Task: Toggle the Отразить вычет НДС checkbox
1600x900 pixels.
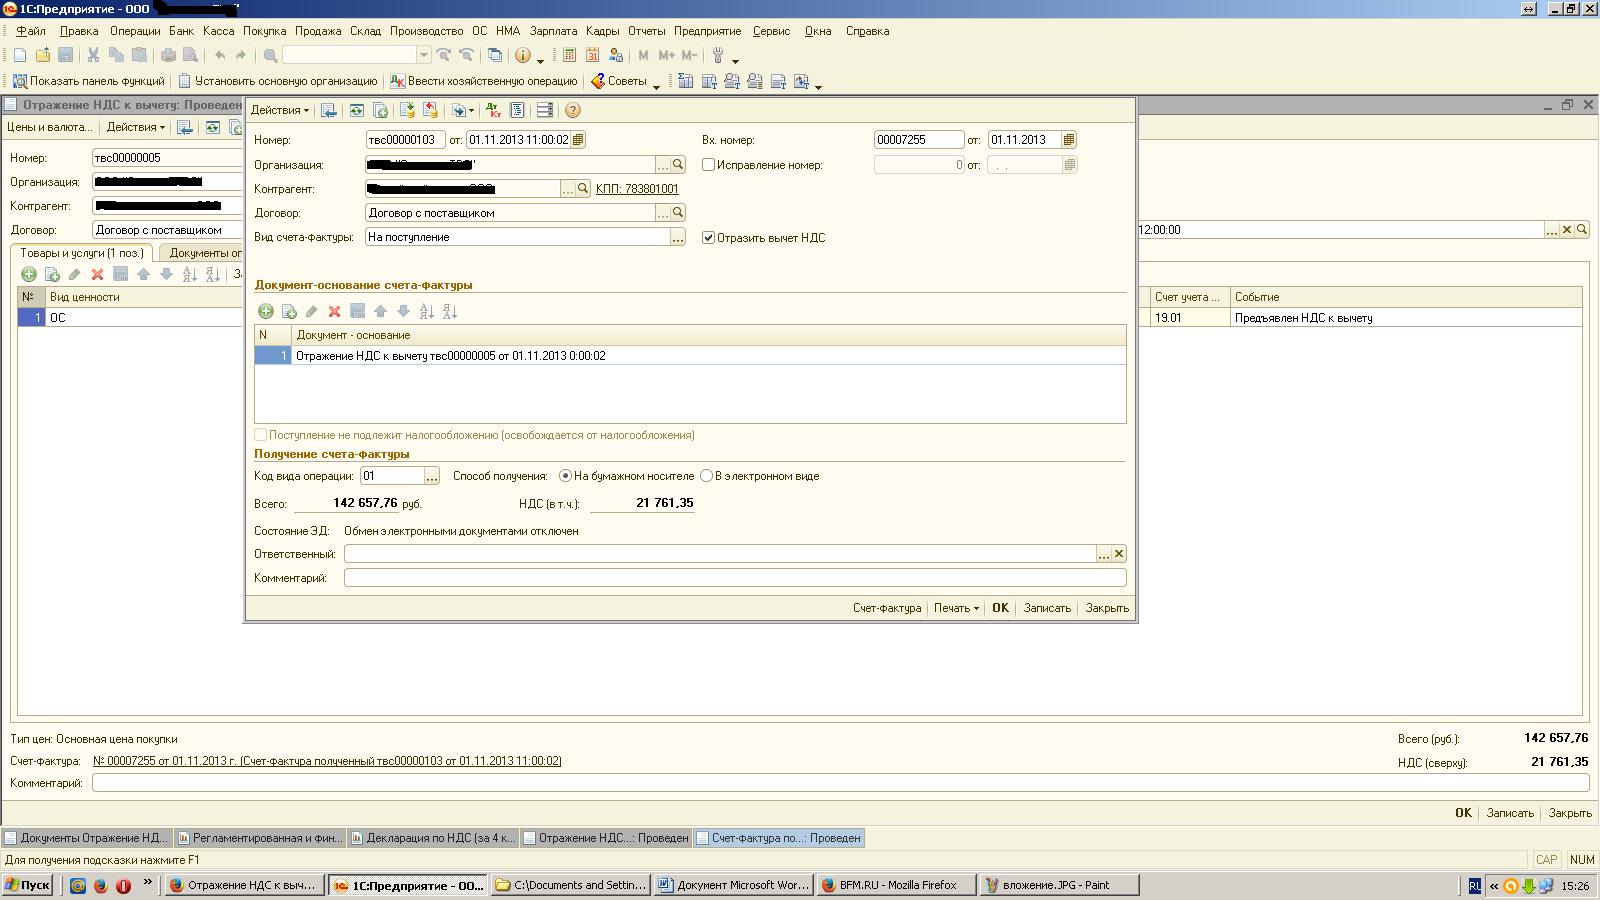Action: (x=708, y=238)
